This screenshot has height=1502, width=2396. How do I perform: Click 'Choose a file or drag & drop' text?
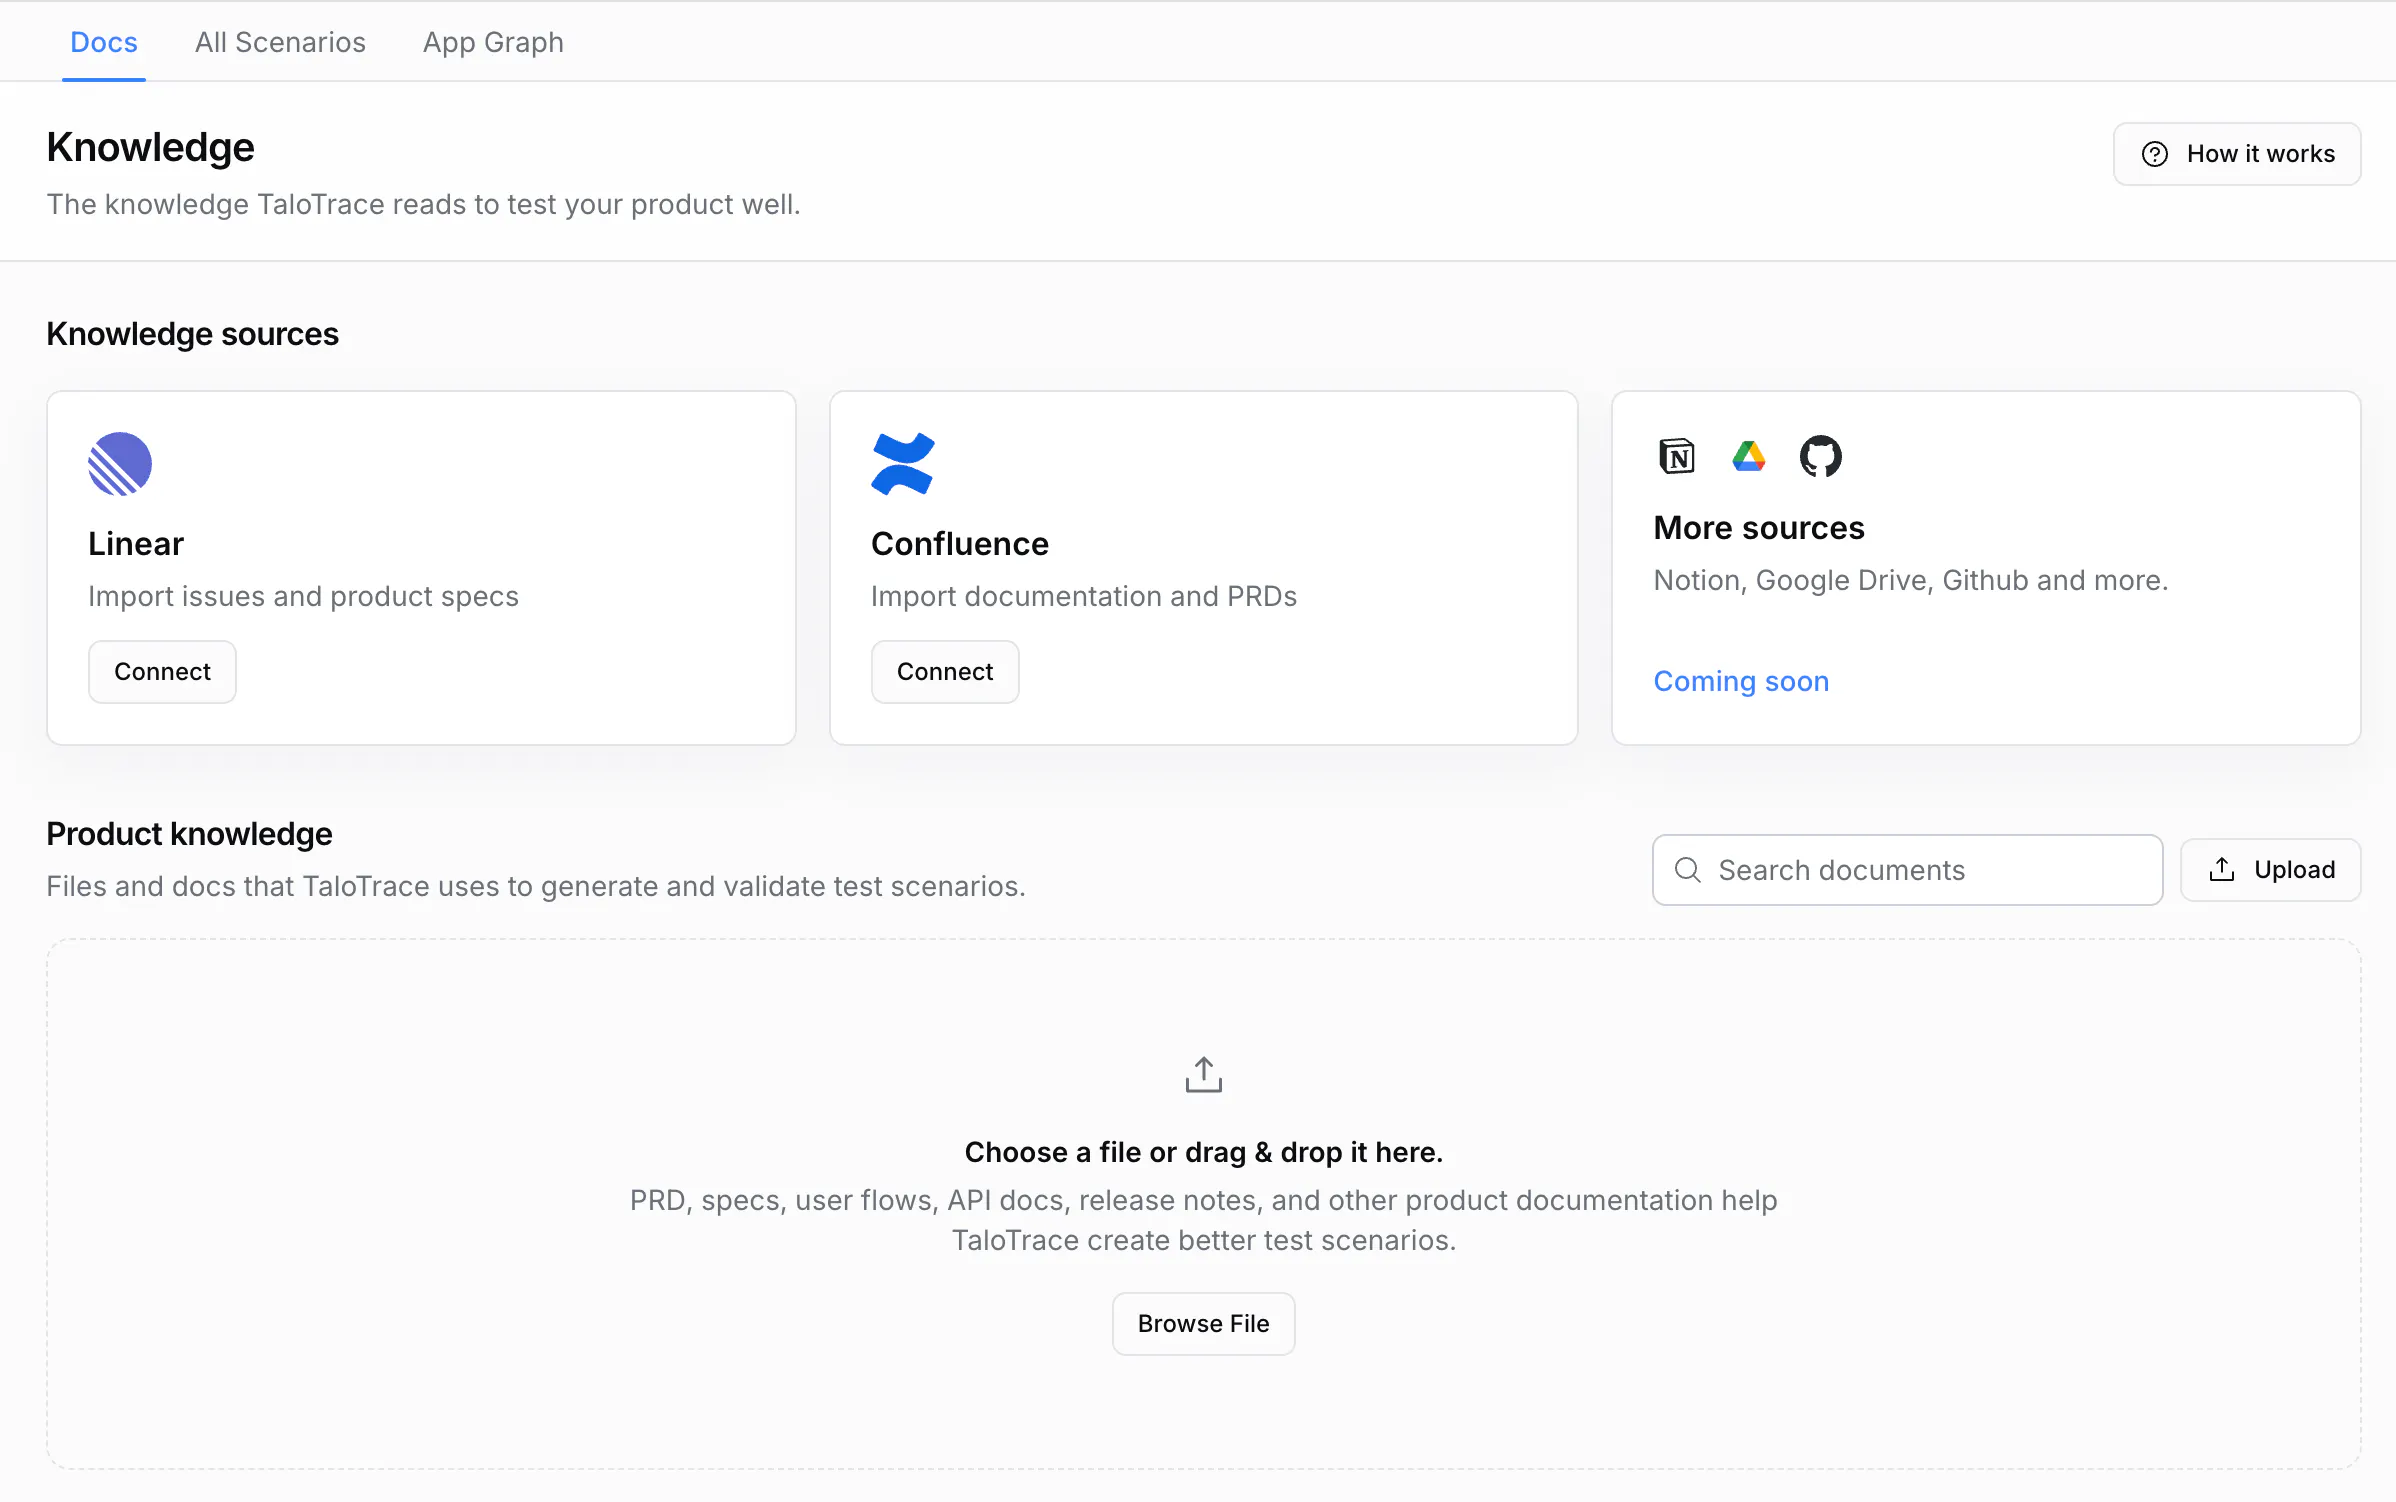pos(1203,1152)
